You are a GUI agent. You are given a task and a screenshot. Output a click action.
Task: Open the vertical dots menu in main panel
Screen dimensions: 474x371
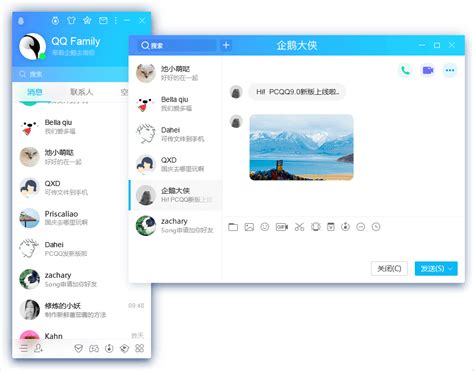click(x=116, y=21)
